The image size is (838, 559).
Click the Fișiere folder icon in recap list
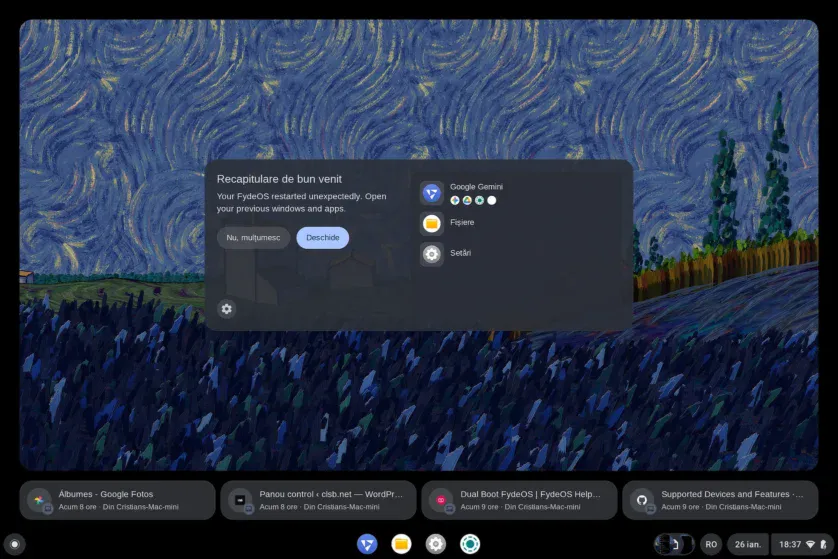coord(431,223)
